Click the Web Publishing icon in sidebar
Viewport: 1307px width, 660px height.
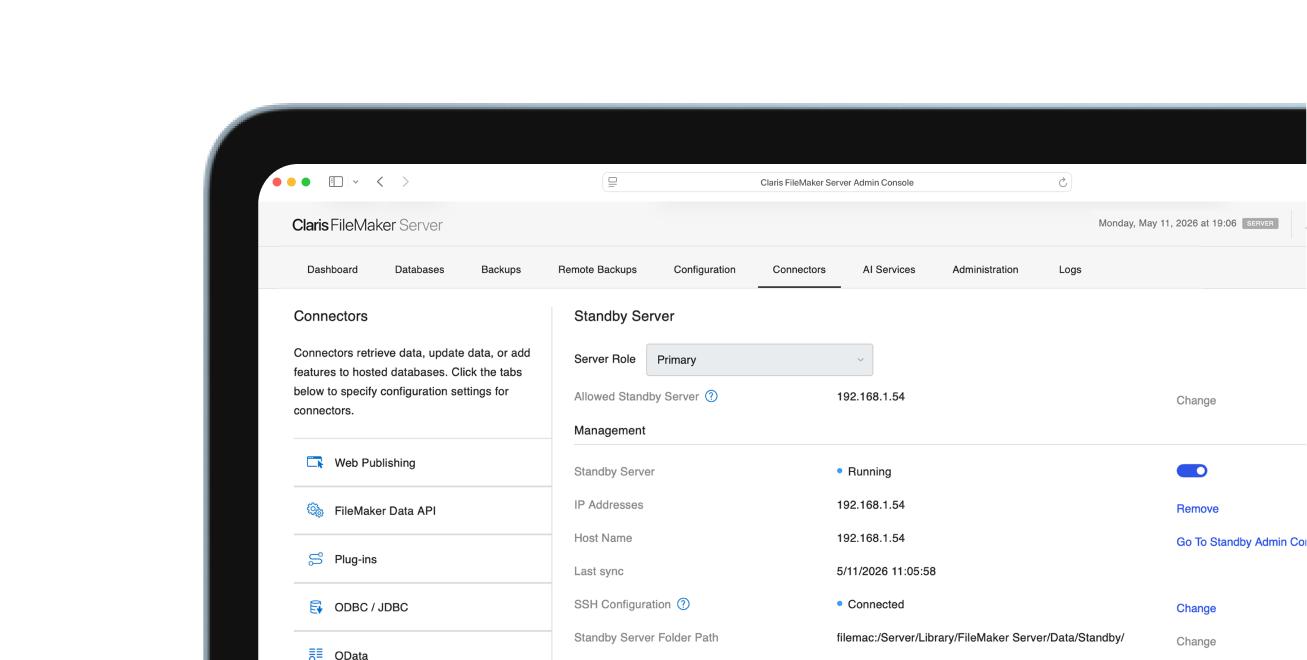[x=315, y=463]
